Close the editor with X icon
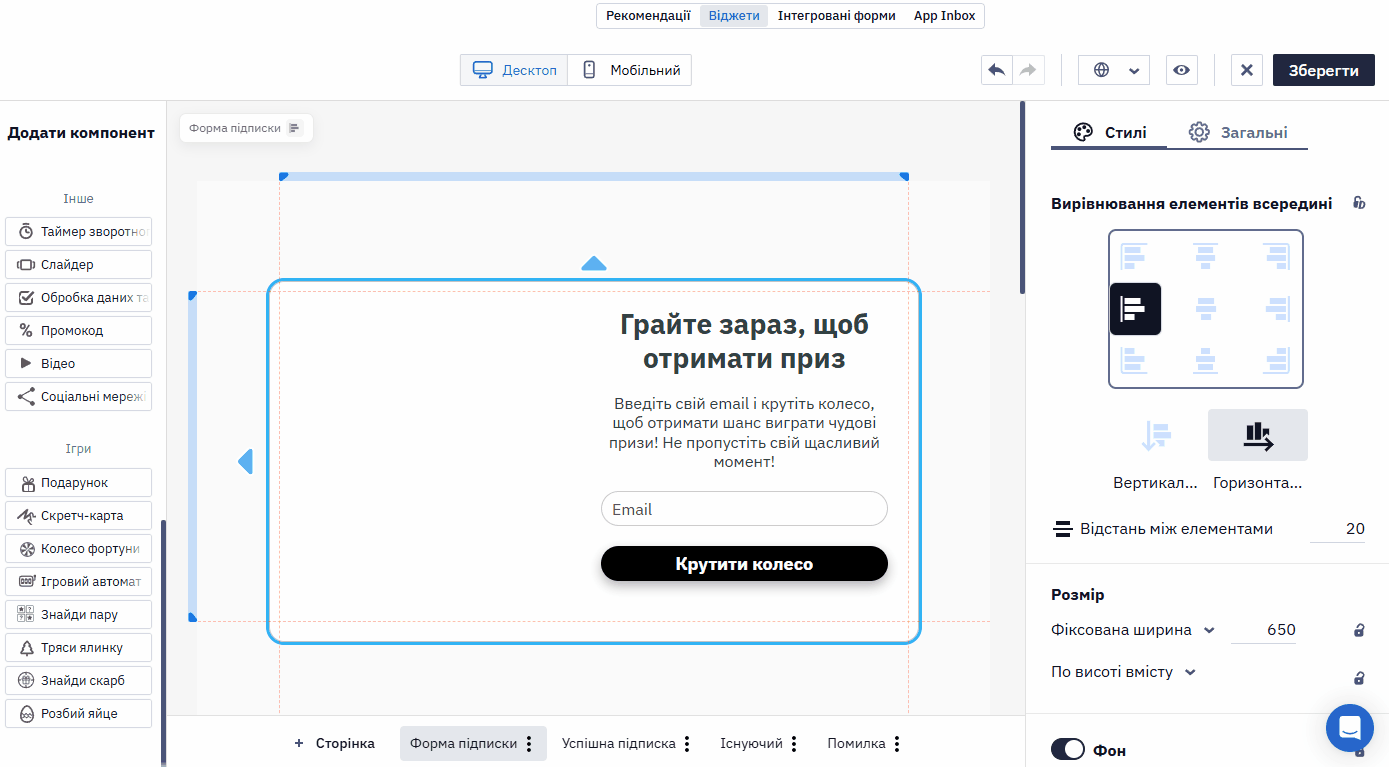Screen dimensions: 1389x767 tap(1246, 70)
